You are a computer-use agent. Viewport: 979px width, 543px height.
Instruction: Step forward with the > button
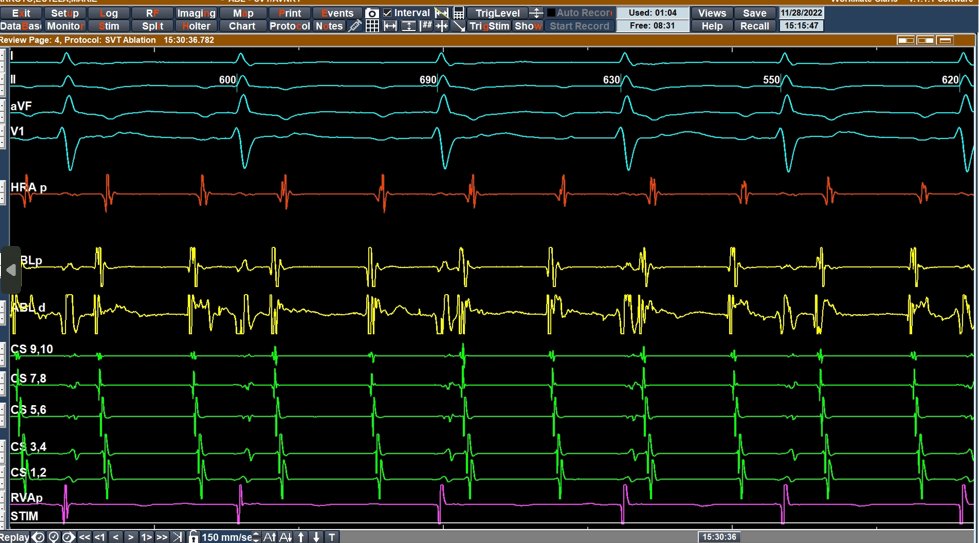tap(130, 537)
